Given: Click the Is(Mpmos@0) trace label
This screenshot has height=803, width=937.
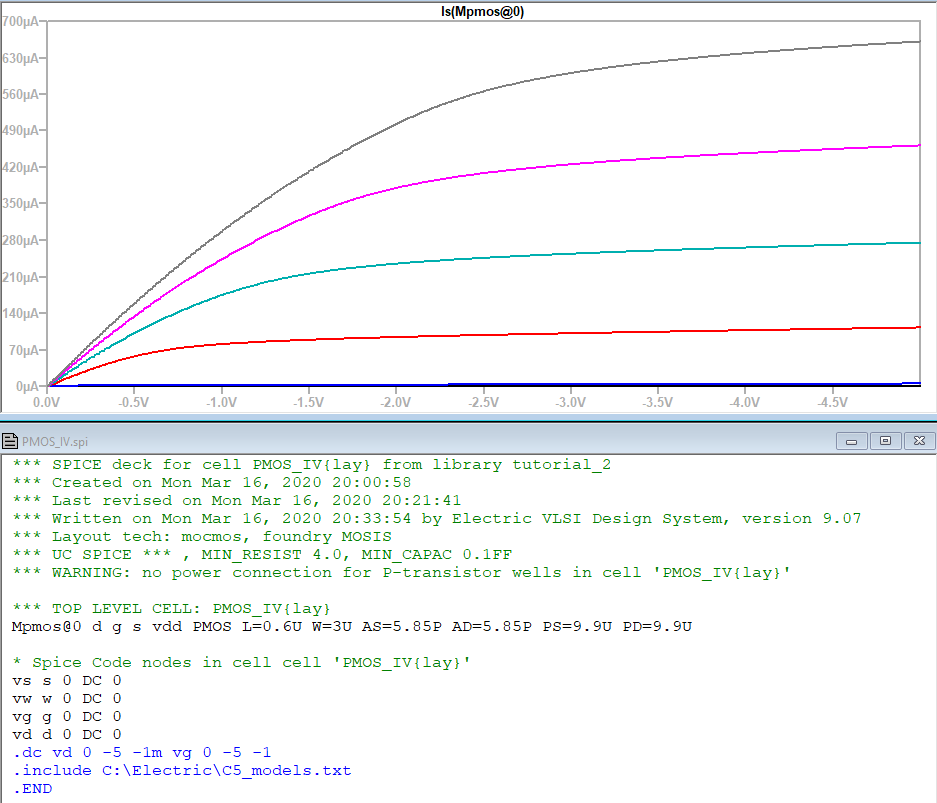Looking at the screenshot, I should pos(483,12).
